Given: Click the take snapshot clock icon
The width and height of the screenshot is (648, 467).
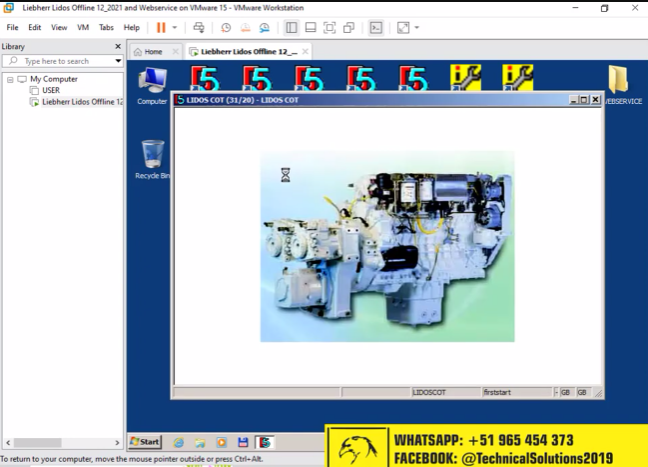Looking at the screenshot, I should click(x=225, y=27).
